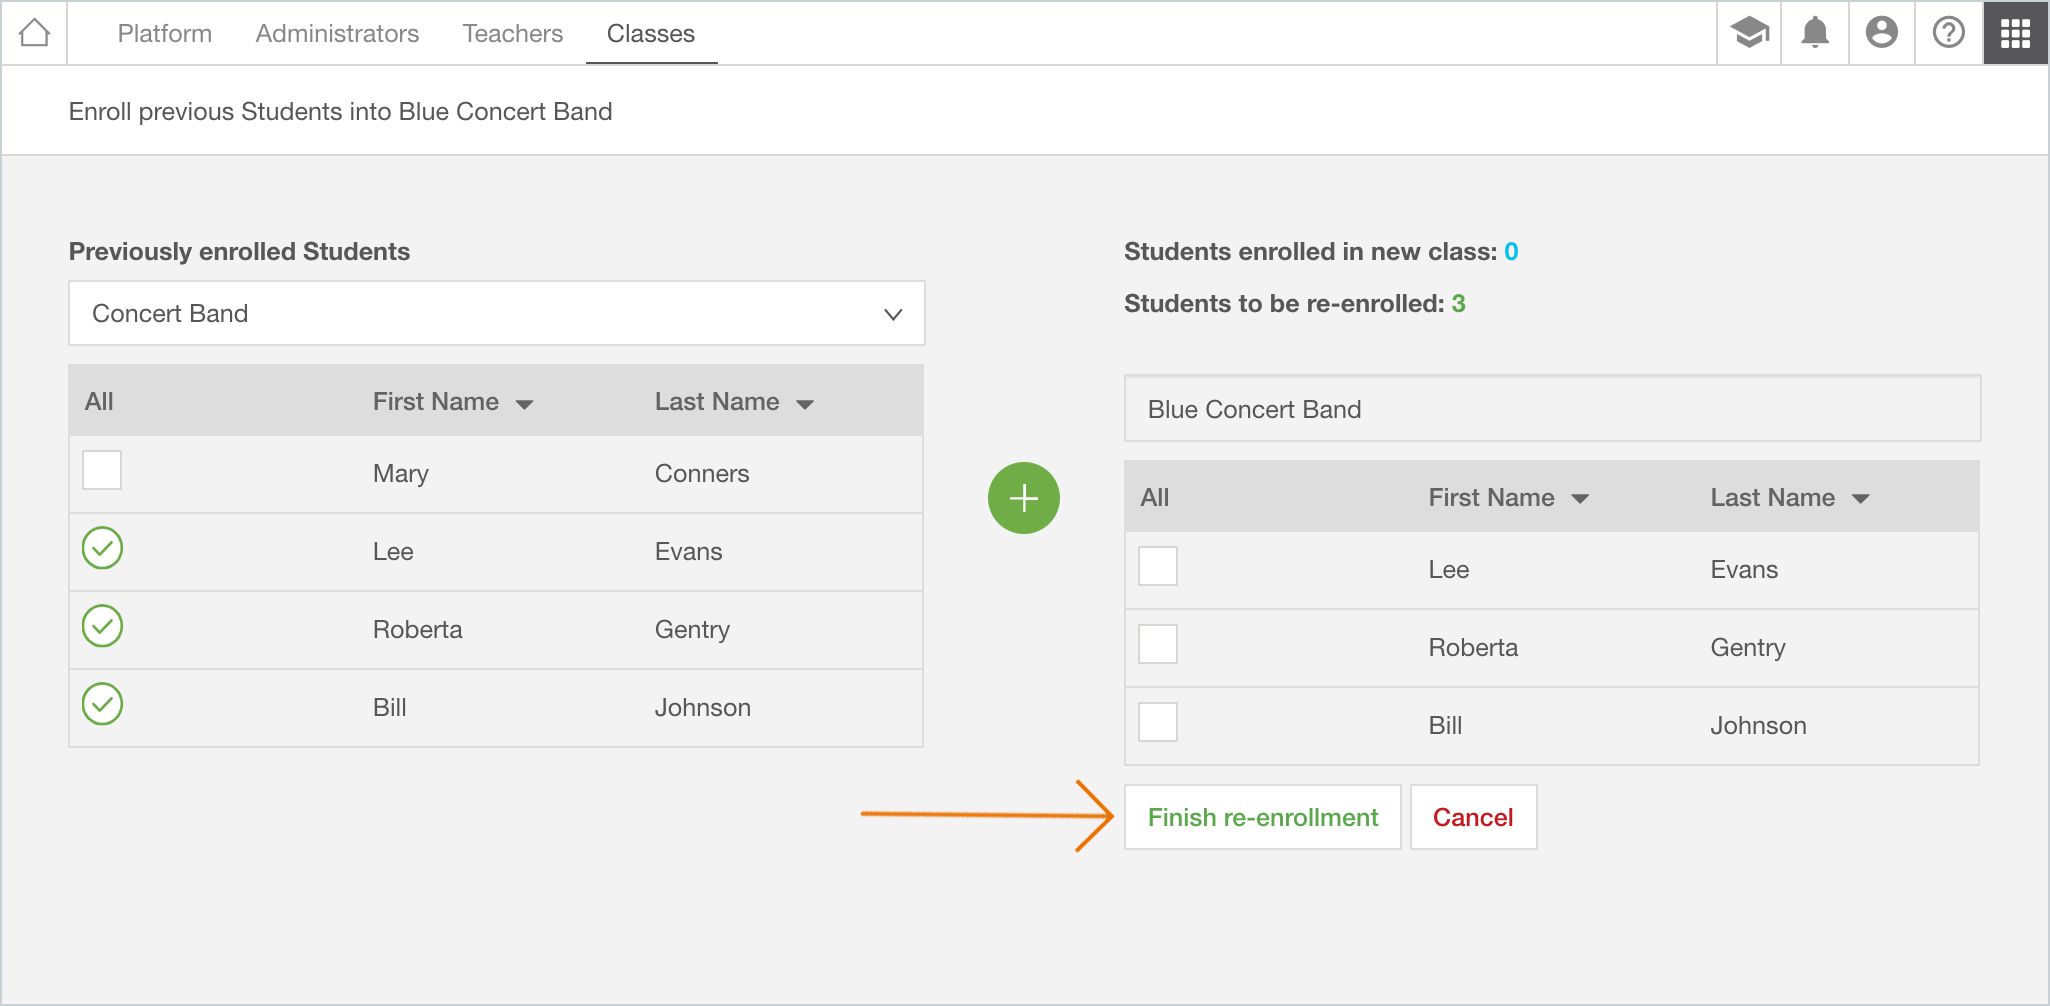
Task: Go to the Home icon
Action: (34, 33)
